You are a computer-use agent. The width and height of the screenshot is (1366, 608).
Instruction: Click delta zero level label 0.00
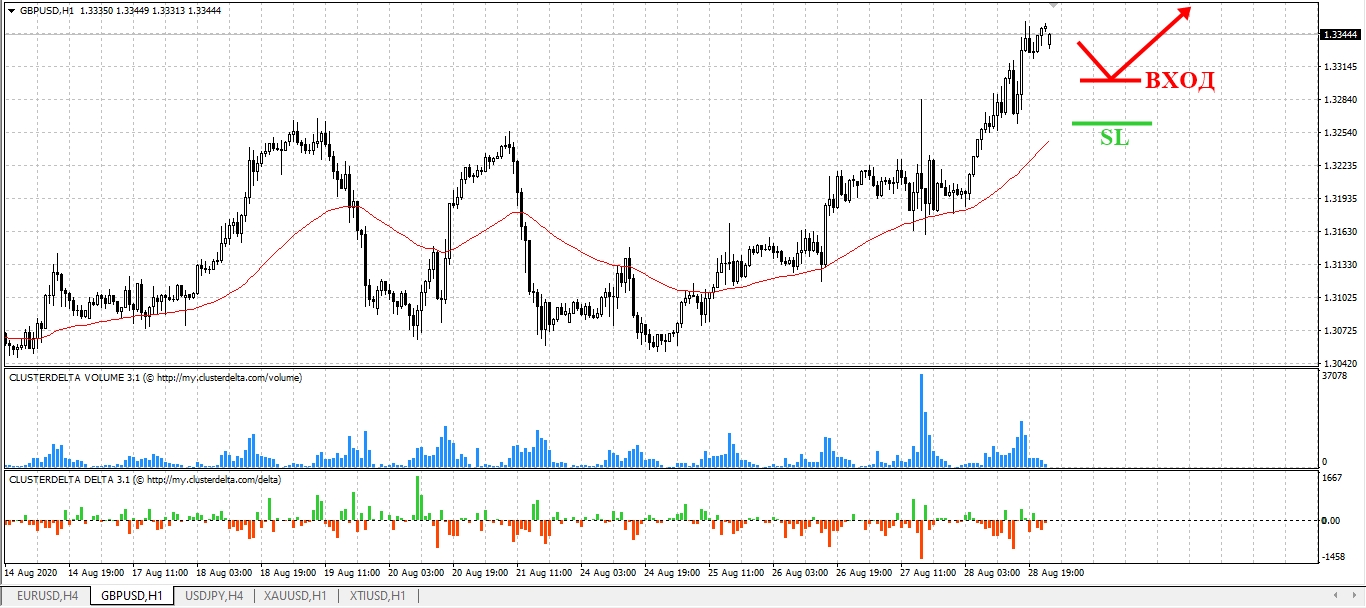point(1332,521)
